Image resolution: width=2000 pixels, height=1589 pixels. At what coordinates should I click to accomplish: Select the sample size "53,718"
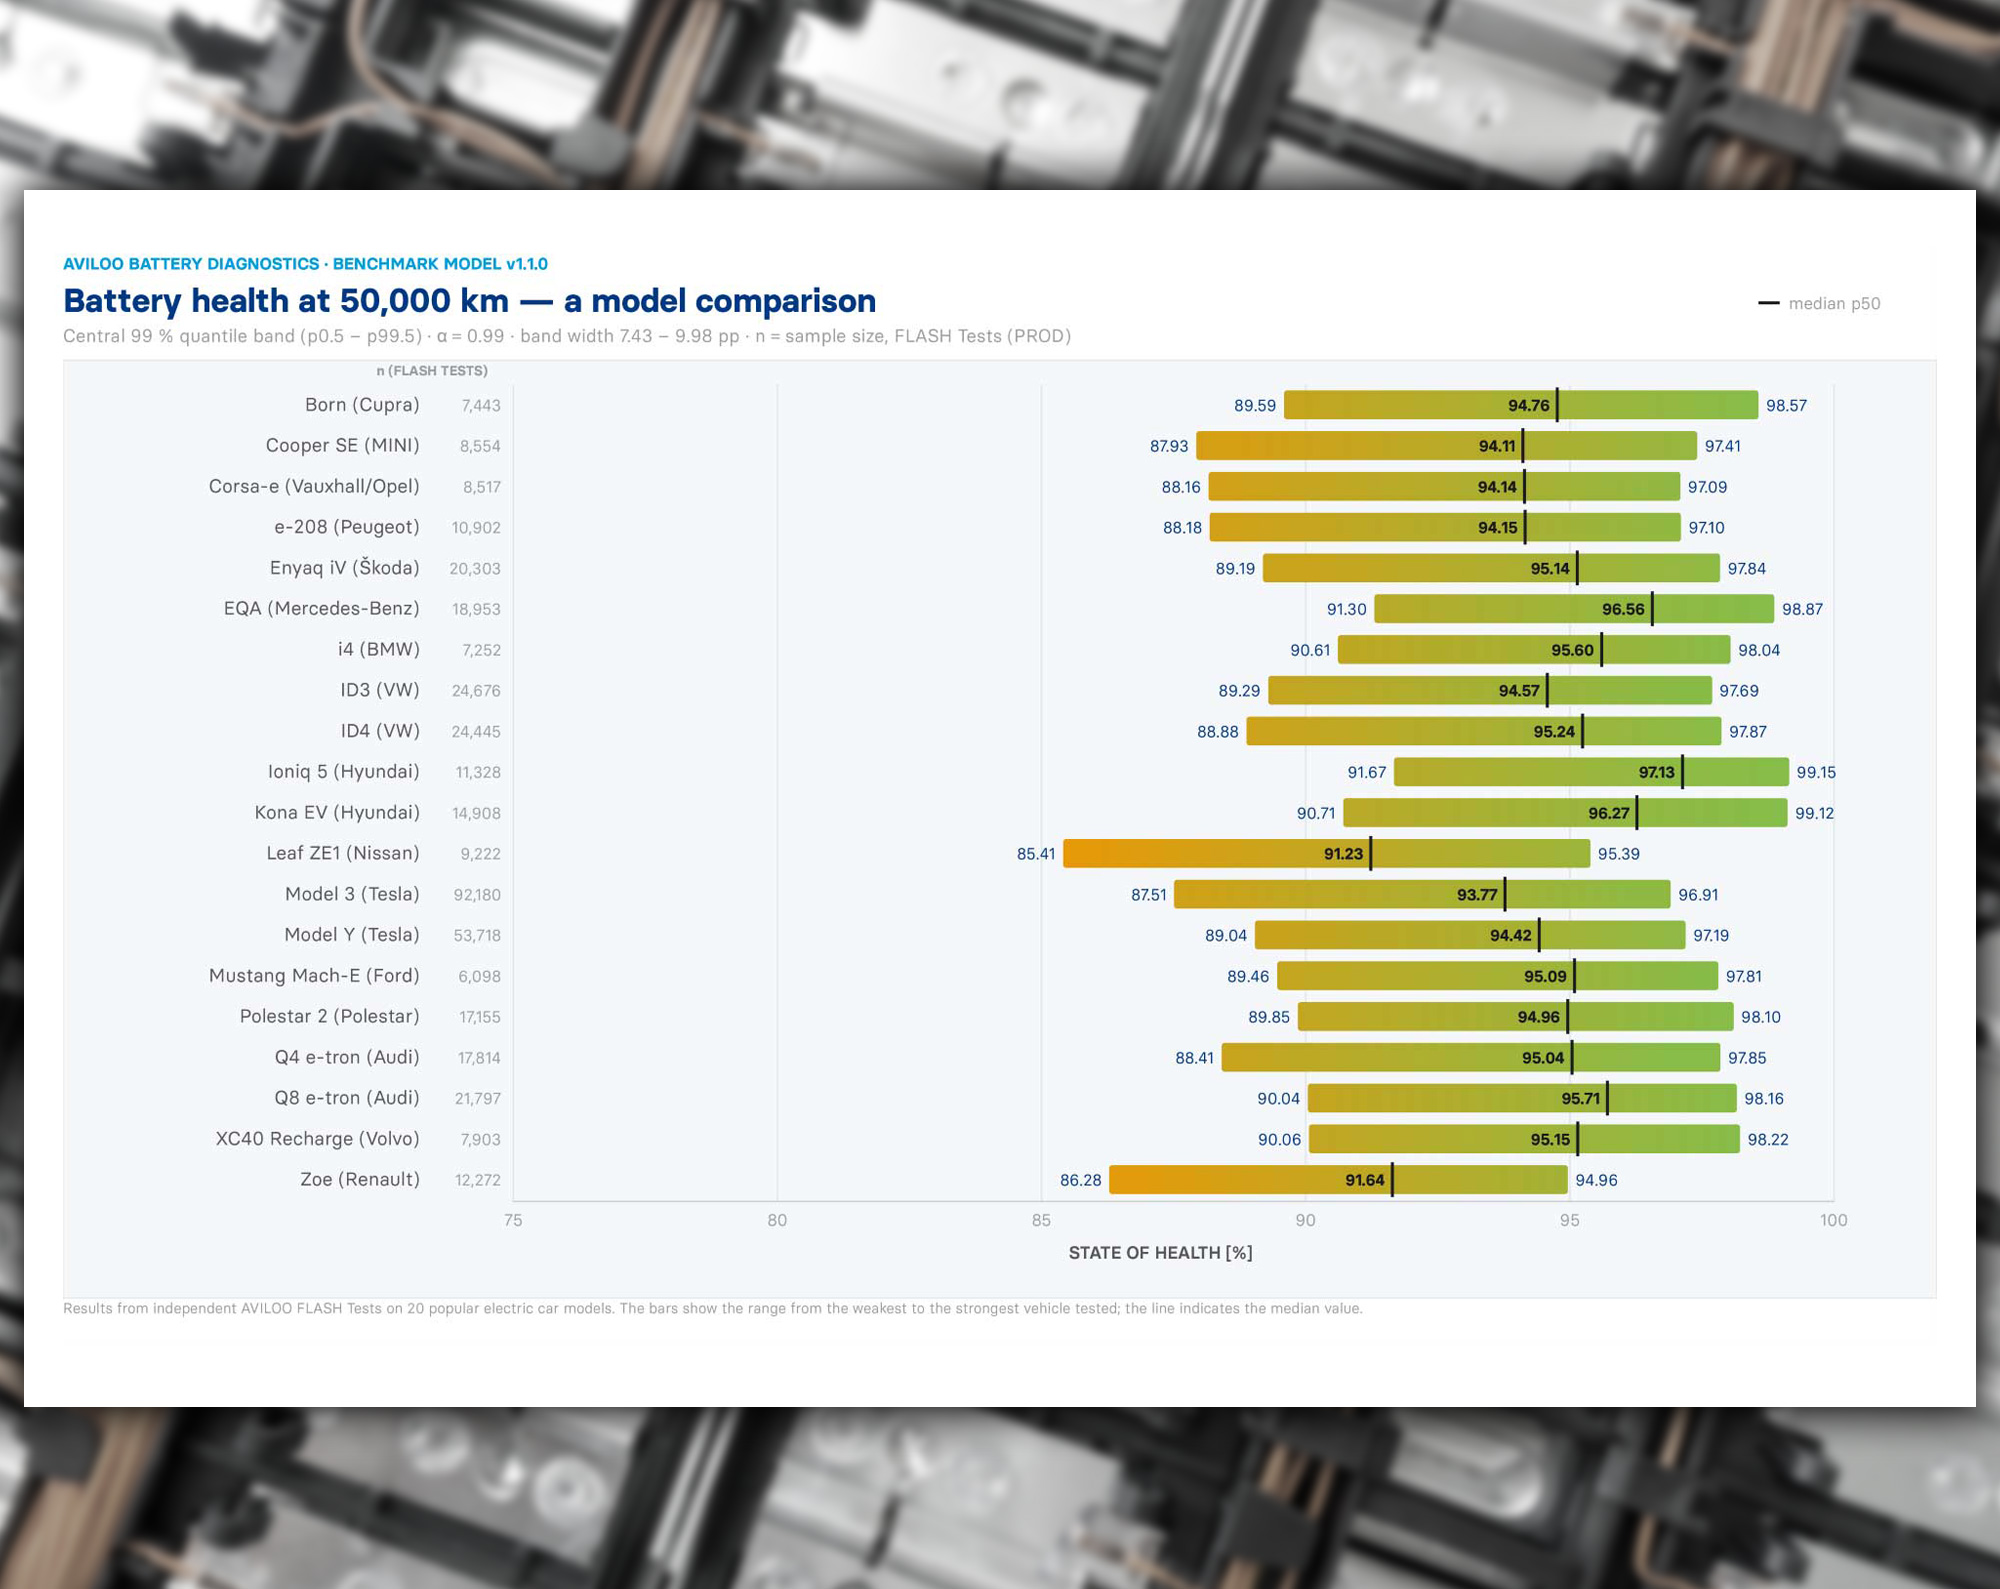(x=477, y=936)
